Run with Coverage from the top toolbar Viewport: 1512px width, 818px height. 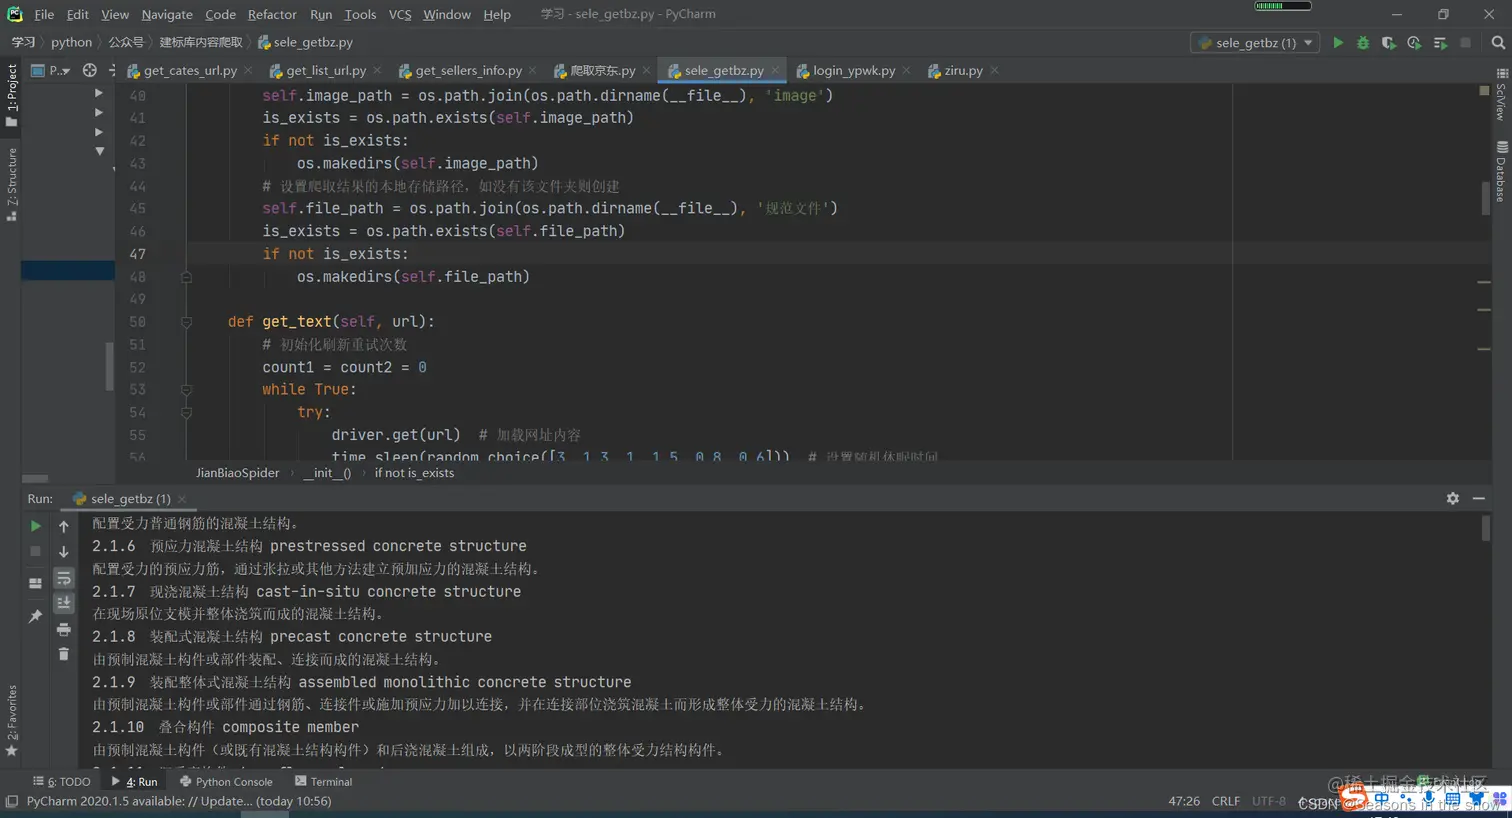1388,43
